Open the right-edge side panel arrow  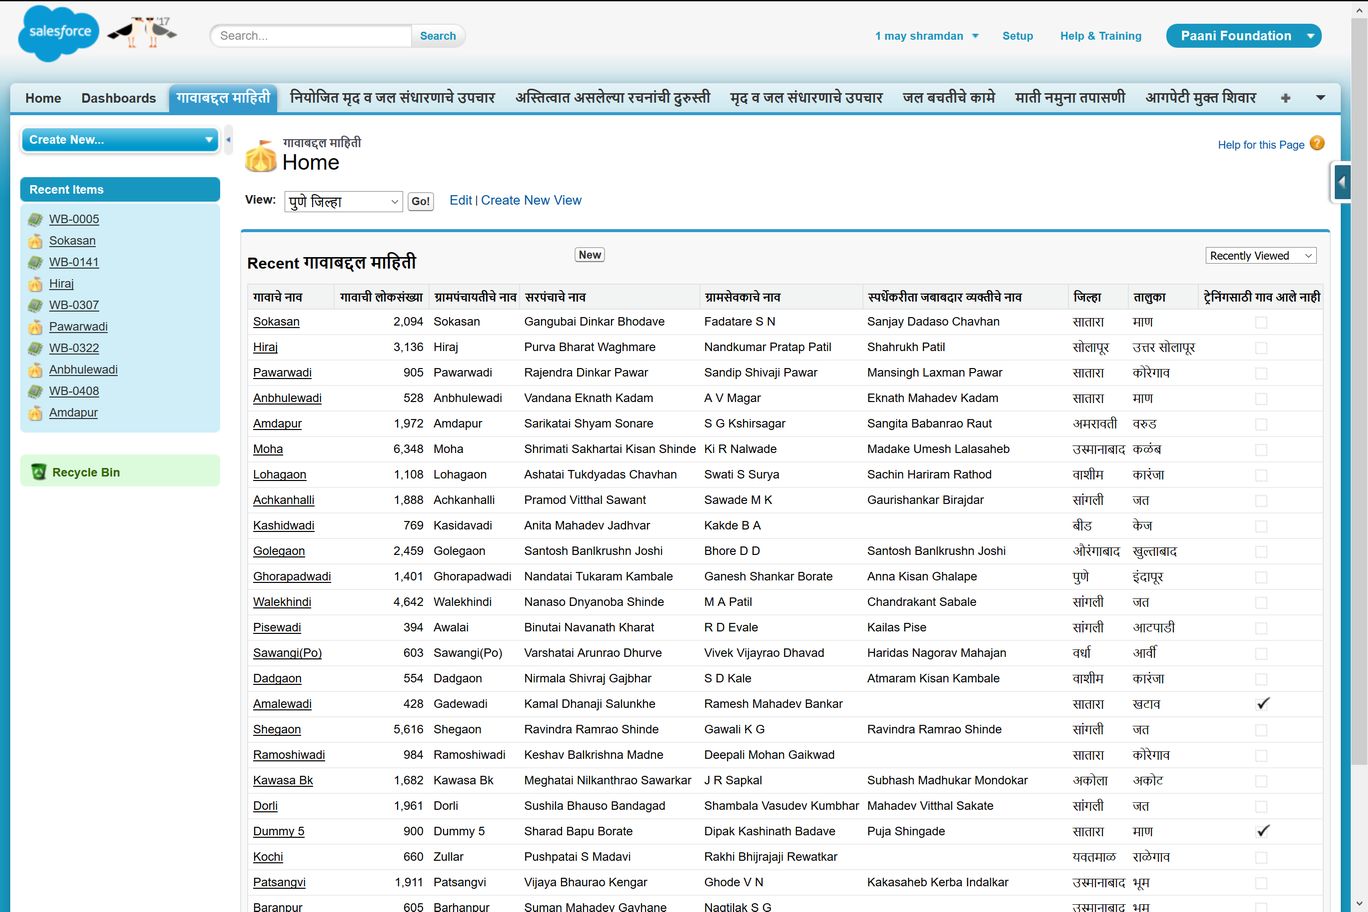pos(1342,182)
